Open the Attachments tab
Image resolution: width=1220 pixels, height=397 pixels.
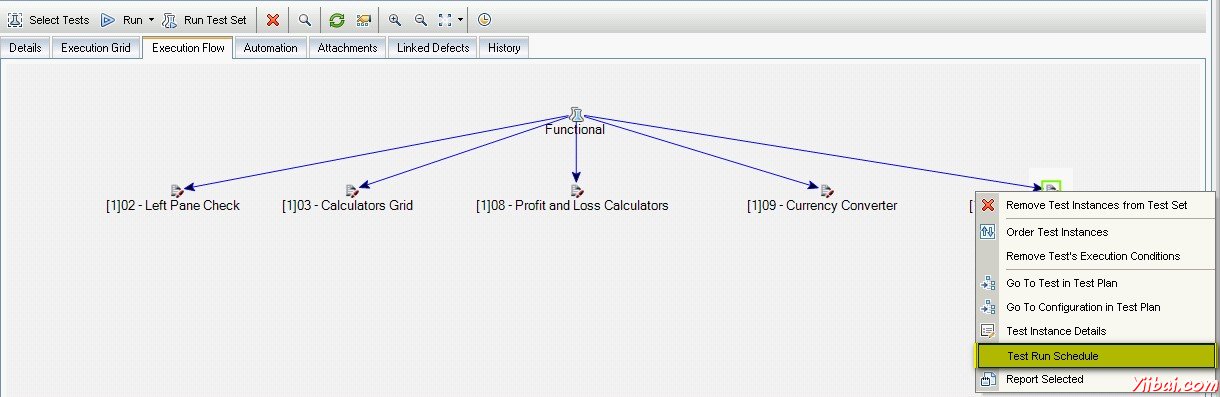[347, 48]
